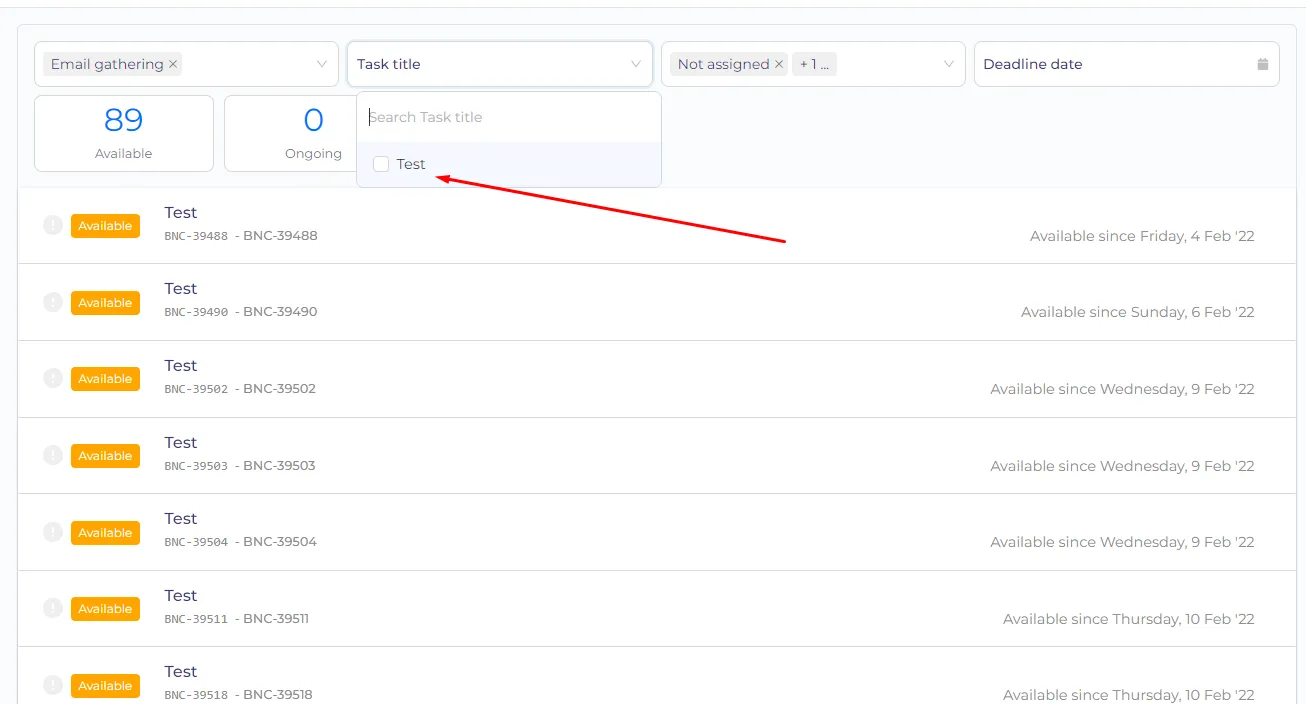Click the info icon for BNC-39503
Screen dimensions: 1306x704
coord(53,455)
